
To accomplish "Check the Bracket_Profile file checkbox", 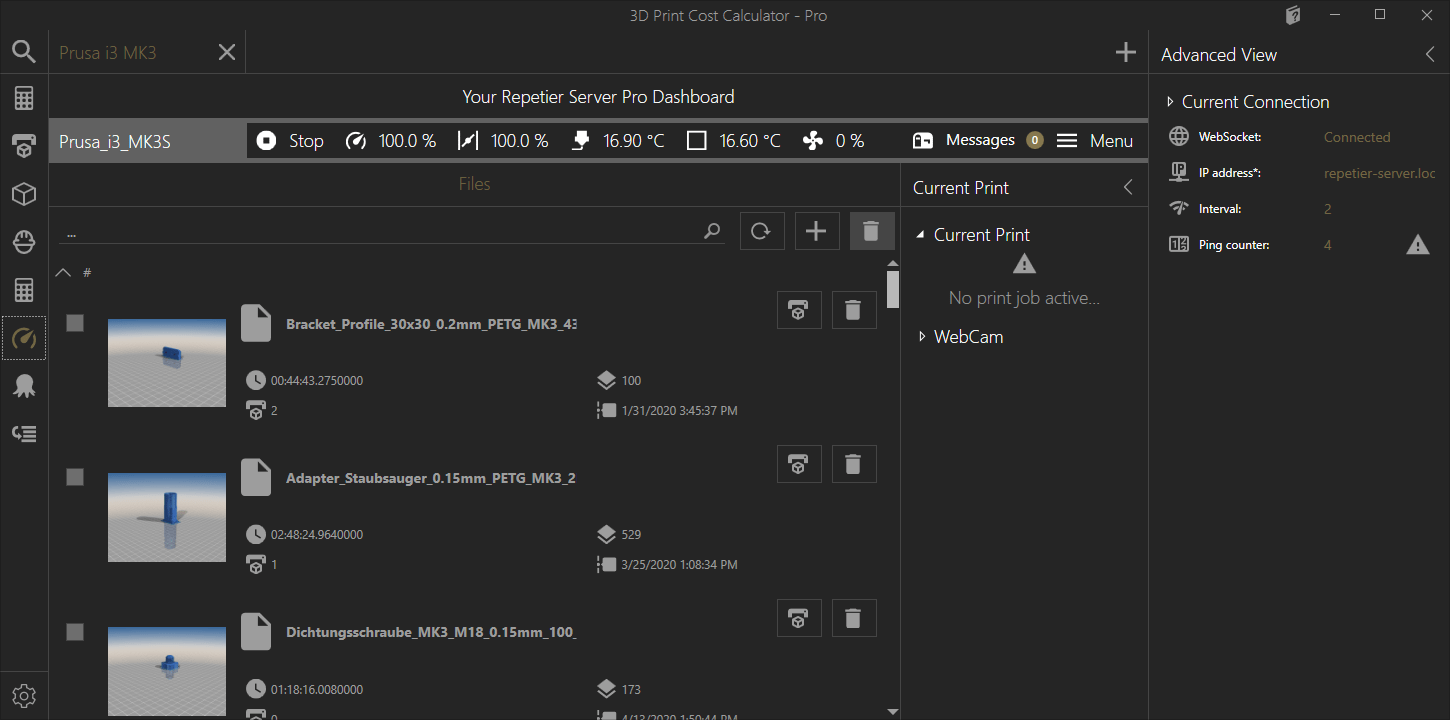I will click(75, 323).
